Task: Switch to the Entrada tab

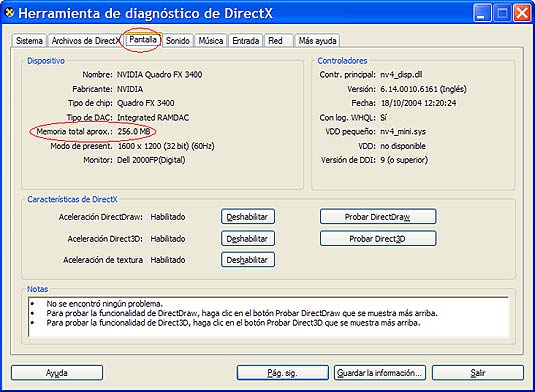Action: pos(245,41)
